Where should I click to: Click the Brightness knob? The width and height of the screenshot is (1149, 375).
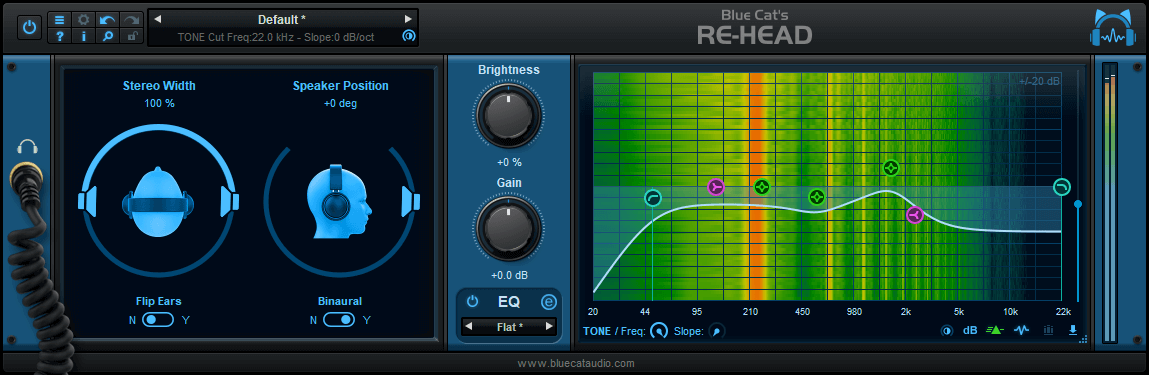tap(509, 115)
